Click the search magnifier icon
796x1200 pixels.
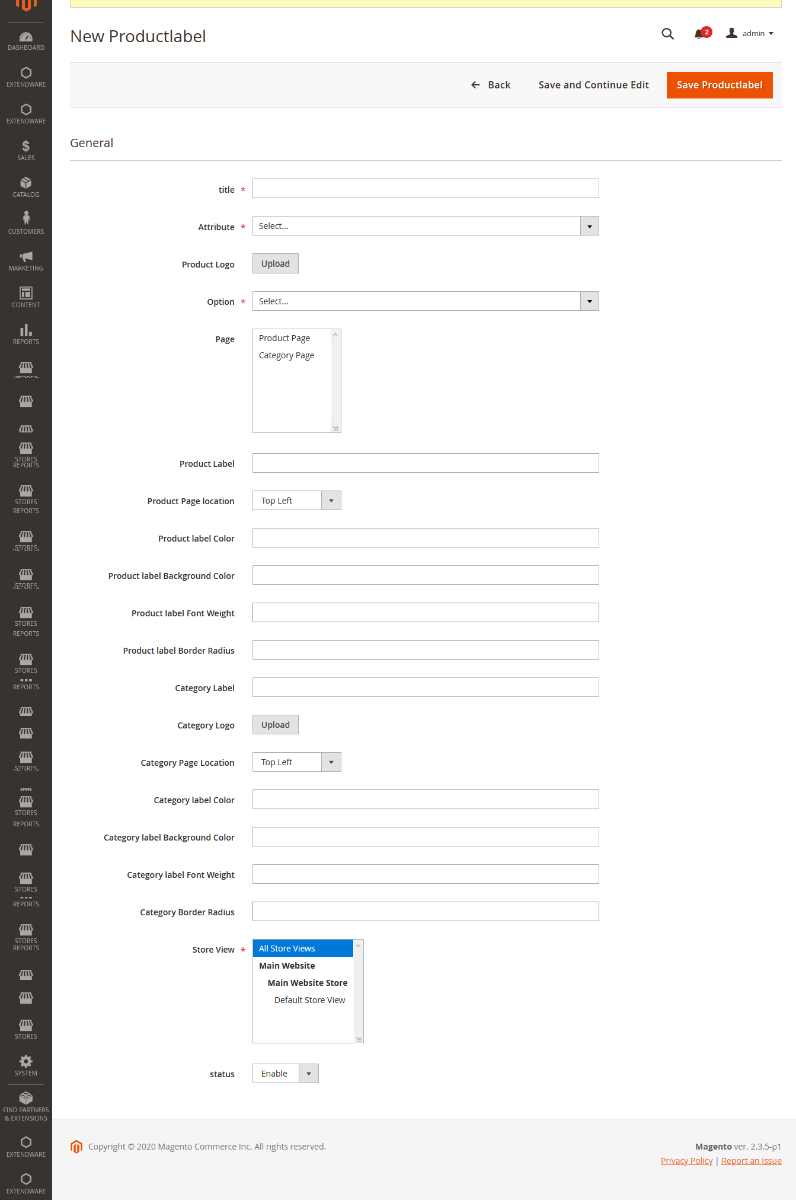[x=668, y=34]
